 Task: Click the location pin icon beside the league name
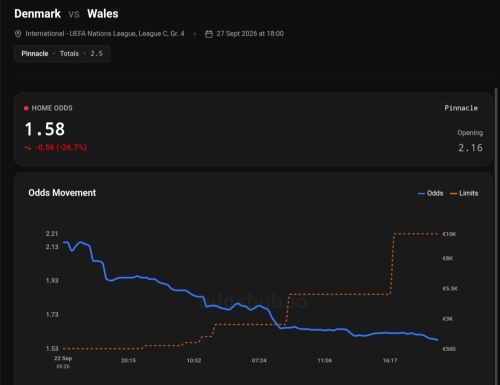18,34
